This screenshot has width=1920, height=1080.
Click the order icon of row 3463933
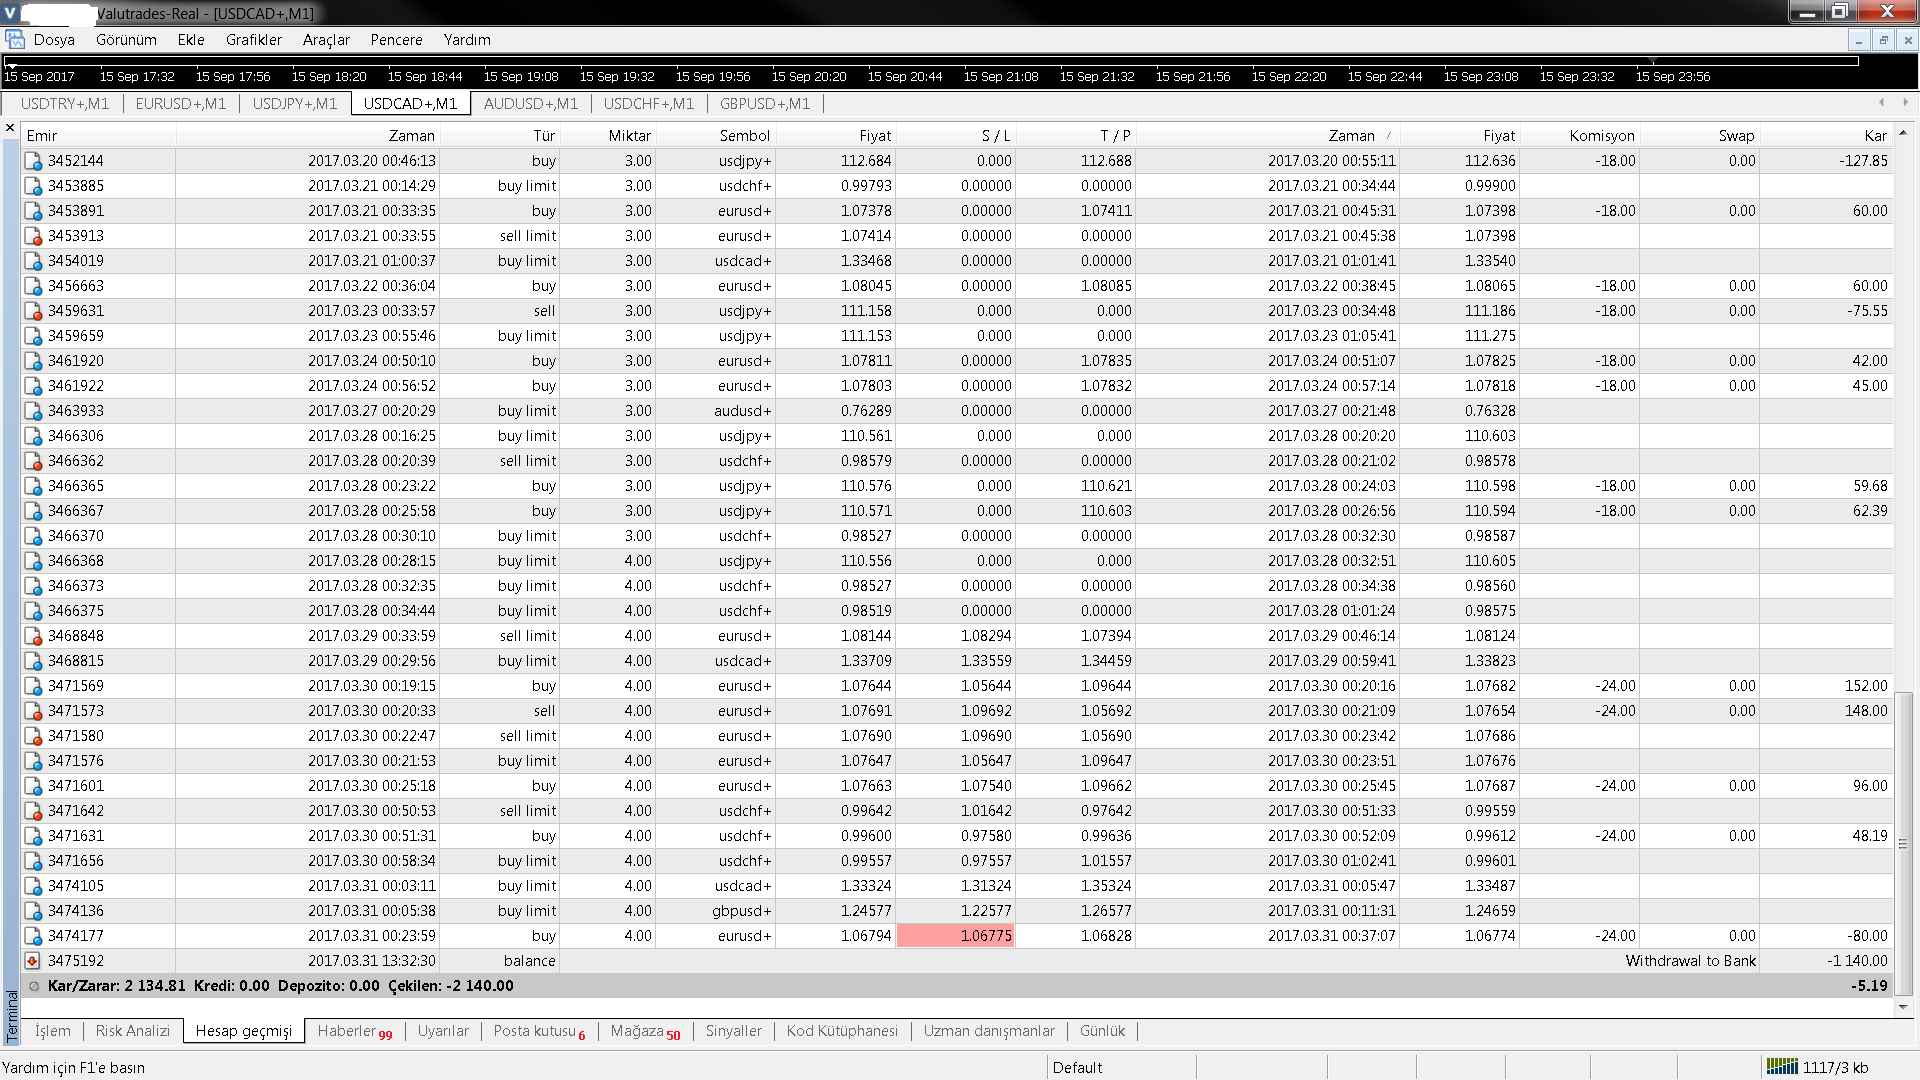tap(33, 411)
